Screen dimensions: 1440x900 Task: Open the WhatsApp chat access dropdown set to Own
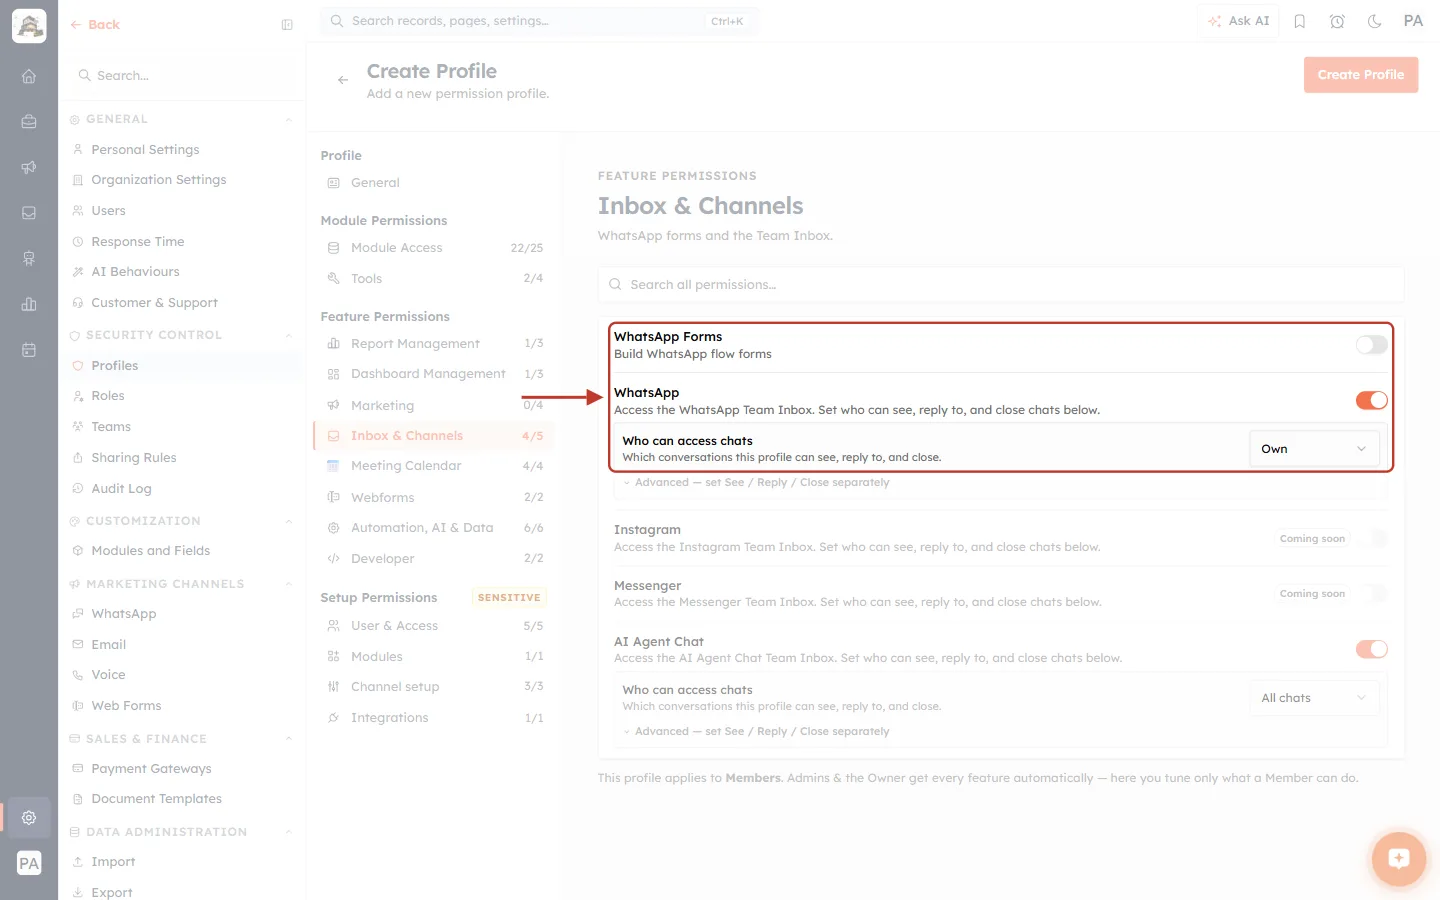[x=1314, y=449]
